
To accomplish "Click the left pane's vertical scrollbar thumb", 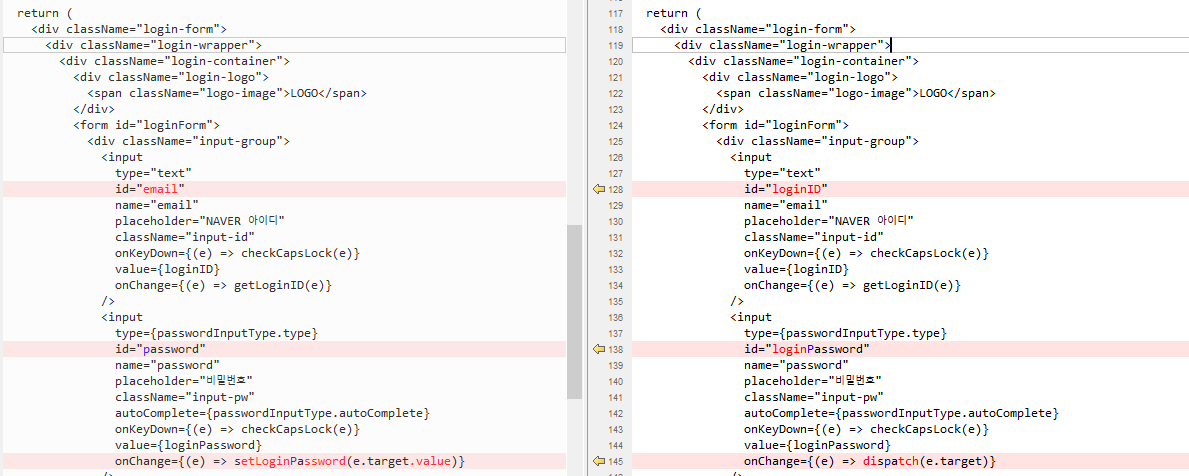I will 574,312.
